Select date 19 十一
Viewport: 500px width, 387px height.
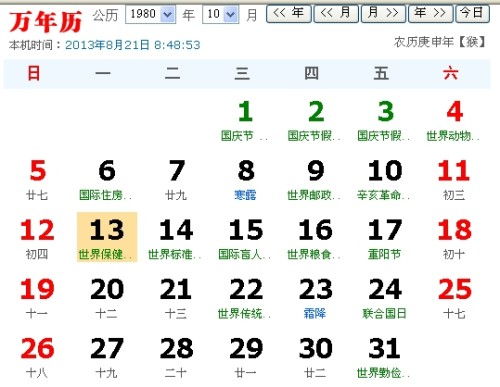coord(37,299)
